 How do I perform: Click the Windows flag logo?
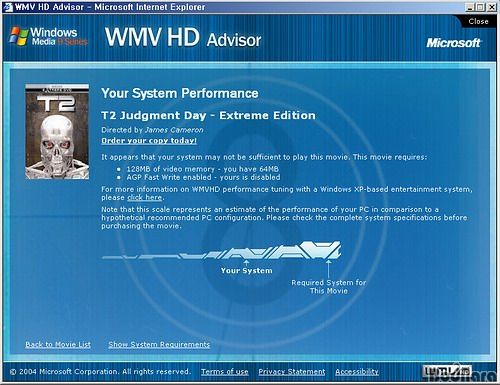(x=19, y=36)
